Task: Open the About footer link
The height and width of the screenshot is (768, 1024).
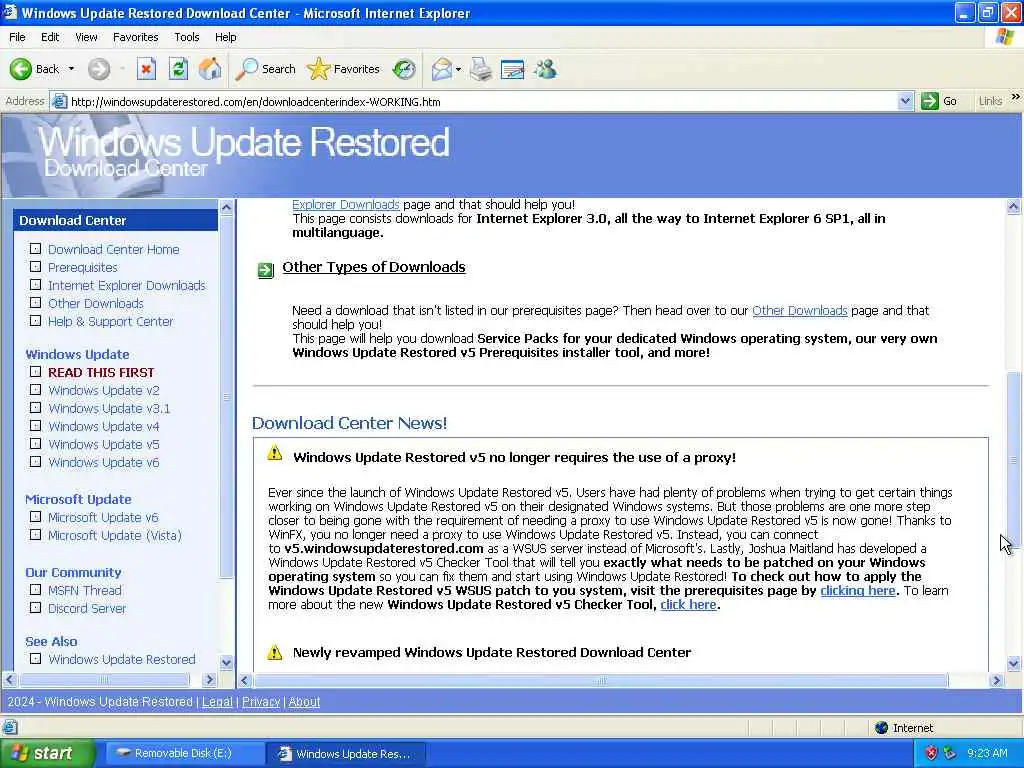Action: click(304, 702)
